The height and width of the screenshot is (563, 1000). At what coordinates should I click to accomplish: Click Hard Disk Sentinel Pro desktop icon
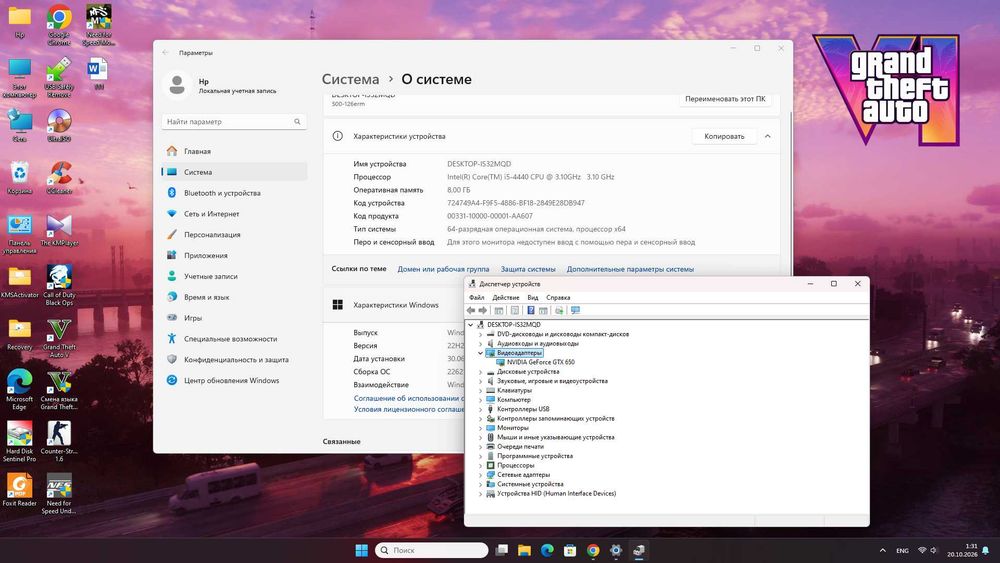(20, 441)
